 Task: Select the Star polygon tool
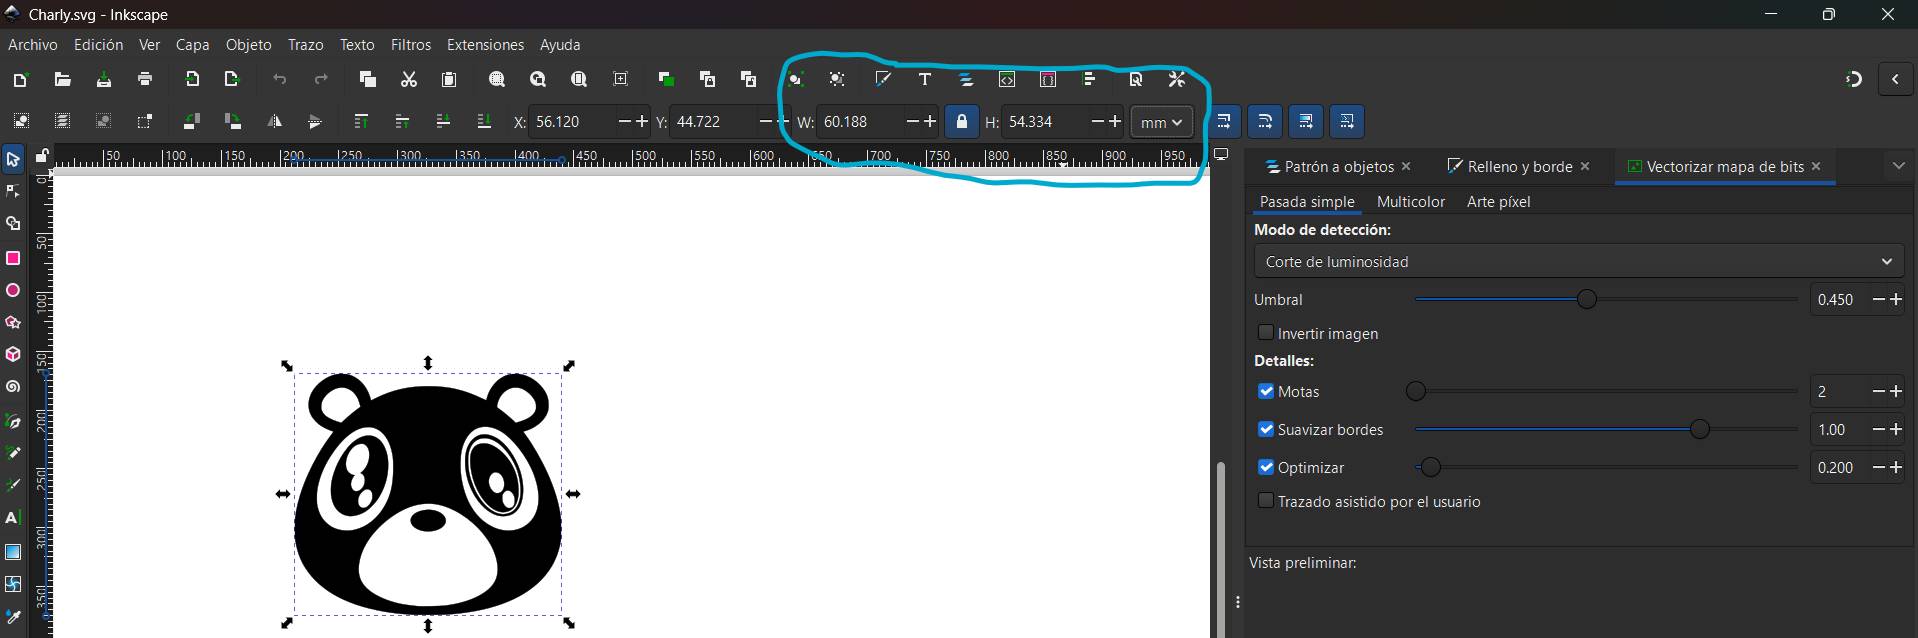(13, 323)
